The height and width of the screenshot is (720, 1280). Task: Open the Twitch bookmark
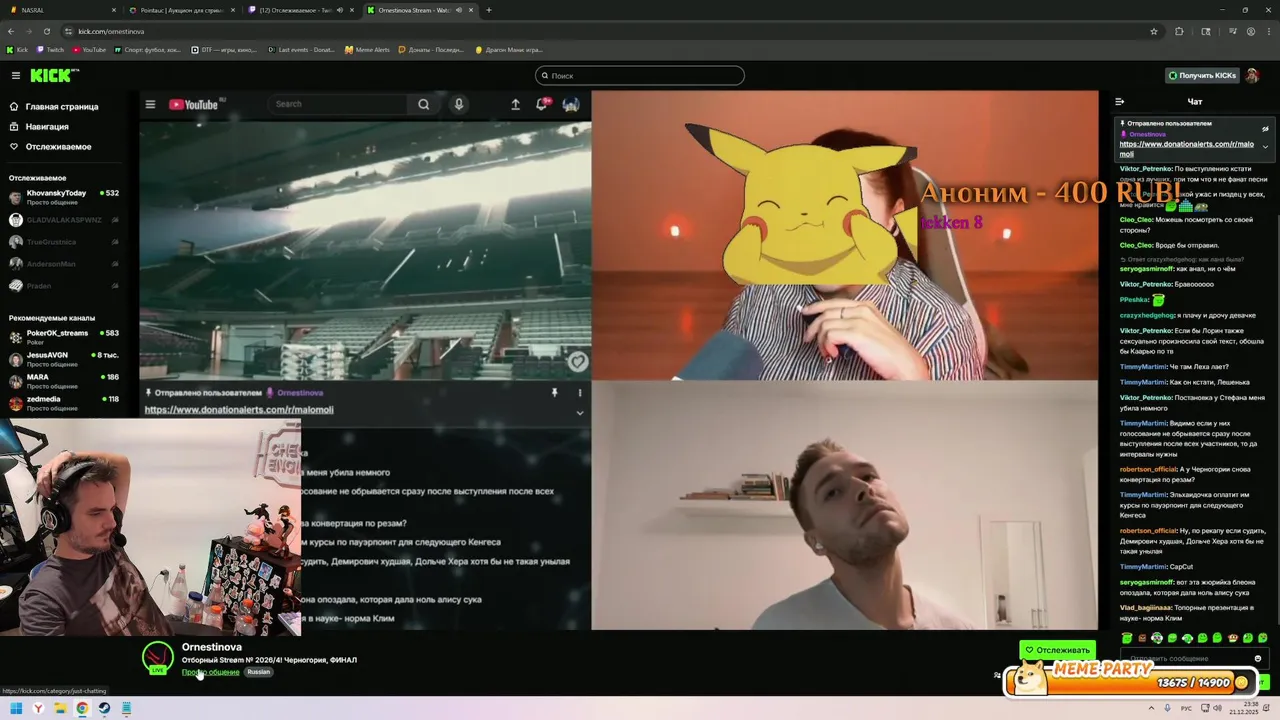click(50, 49)
